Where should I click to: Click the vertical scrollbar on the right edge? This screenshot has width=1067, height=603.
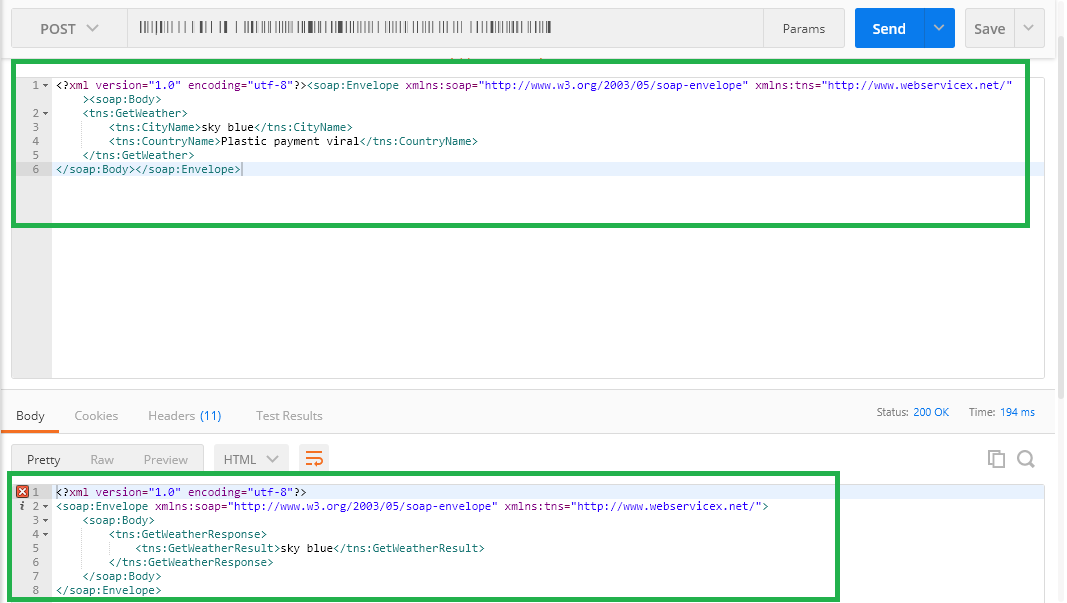(x=1061, y=218)
